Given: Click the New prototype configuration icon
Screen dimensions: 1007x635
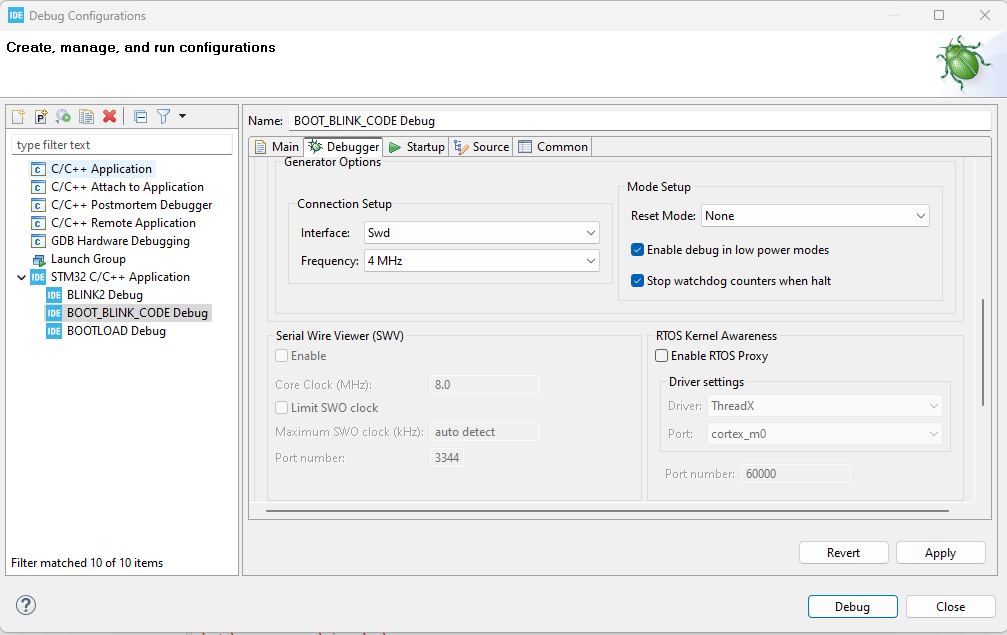Looking at the screenshot, I should (x=41, y=117).
